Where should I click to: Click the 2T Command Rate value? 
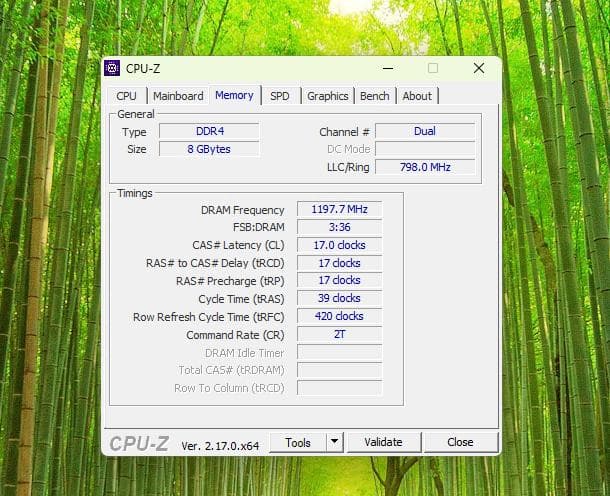[340, 334]
